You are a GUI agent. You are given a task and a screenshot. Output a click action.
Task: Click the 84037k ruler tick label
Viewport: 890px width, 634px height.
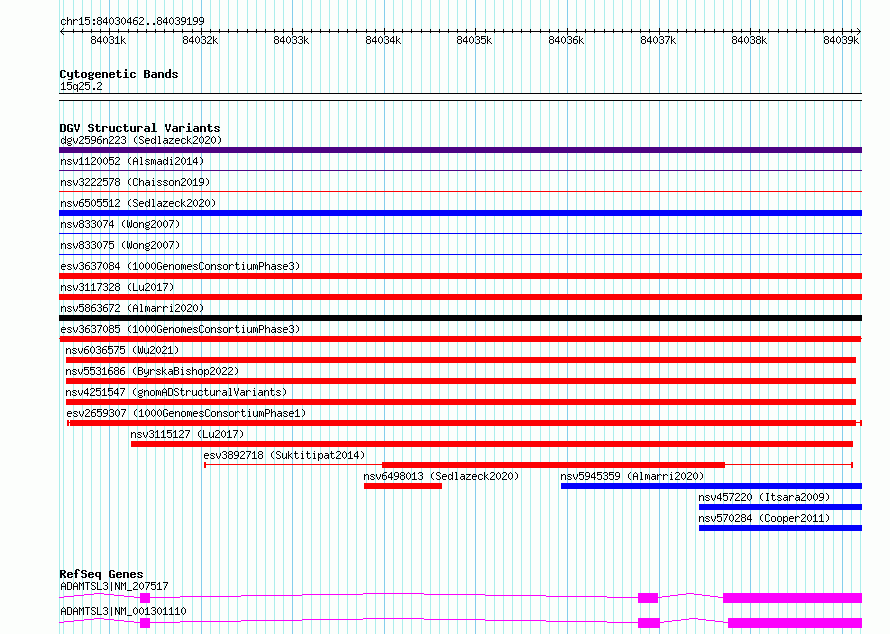[x=658, y=40]
